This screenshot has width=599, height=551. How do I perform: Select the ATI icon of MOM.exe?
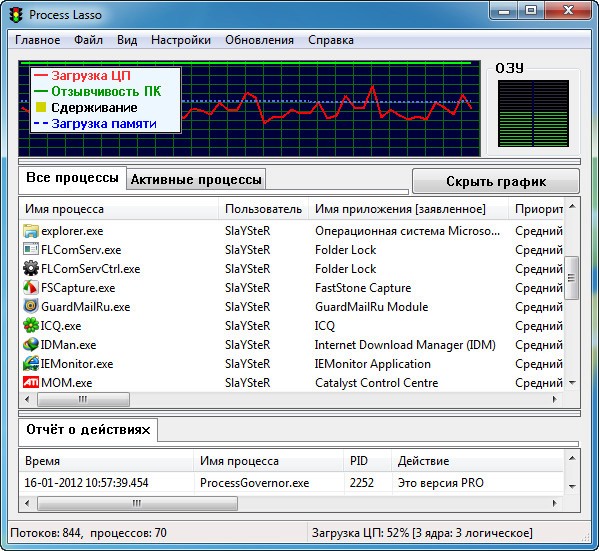(31, 382)
